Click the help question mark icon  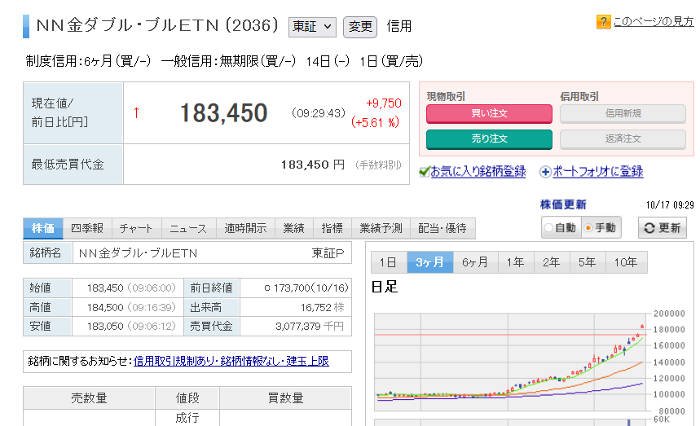604,21
